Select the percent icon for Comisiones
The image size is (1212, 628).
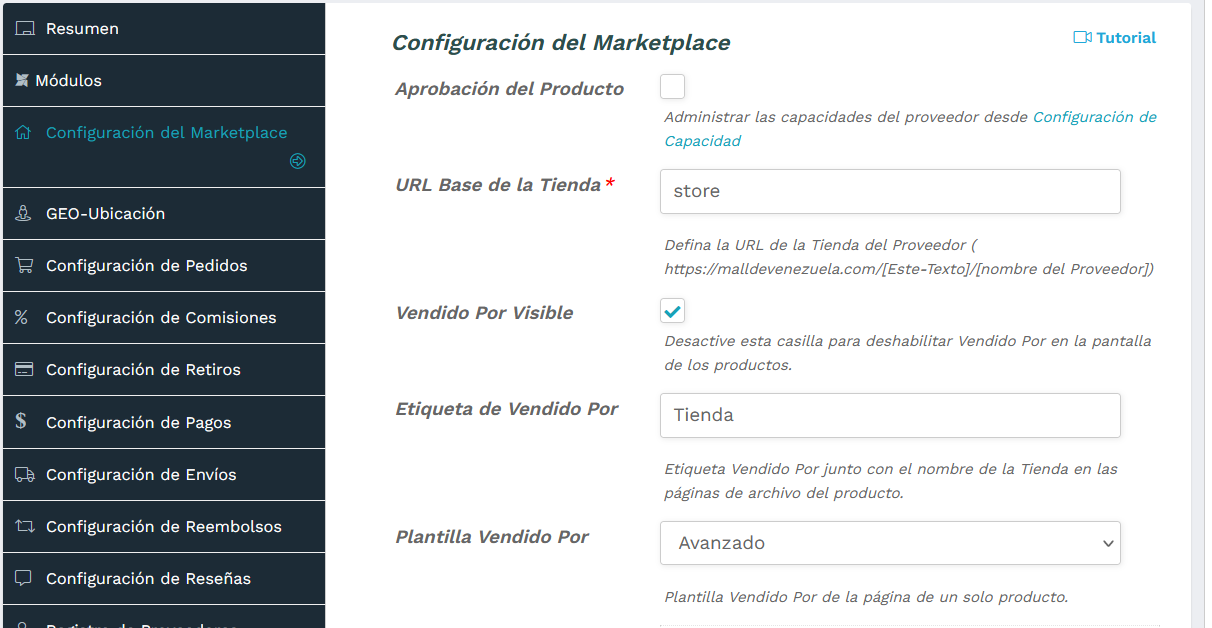pos(25,317)
